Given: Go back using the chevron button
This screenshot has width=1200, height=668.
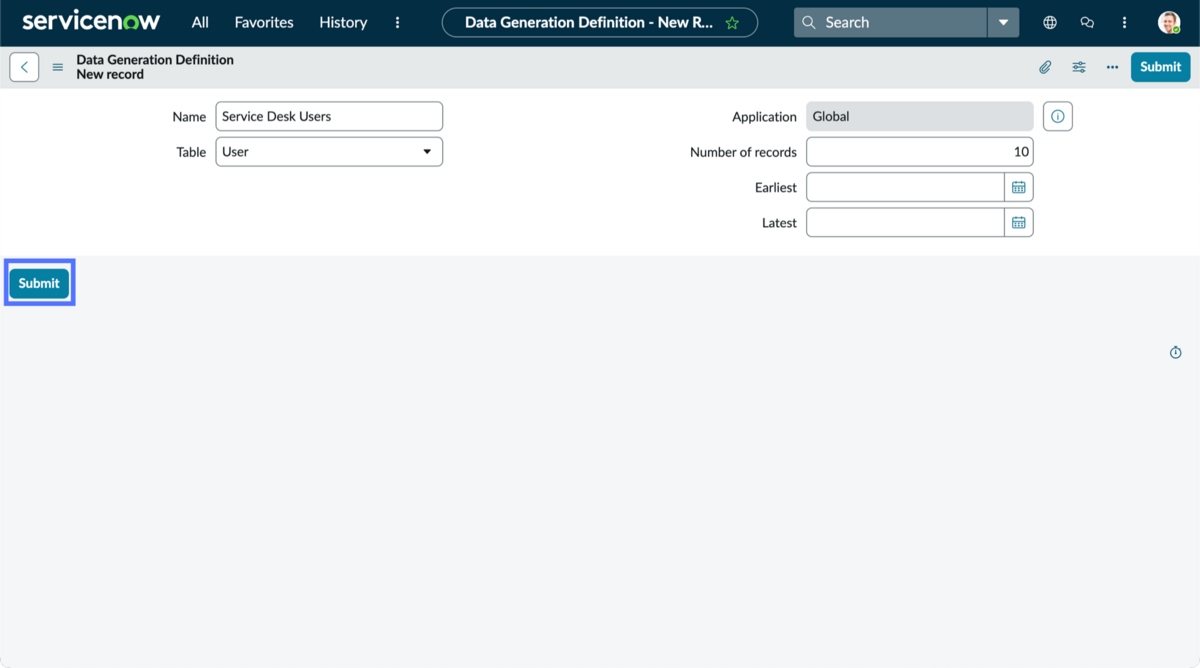Looking at the screenshot, I should [24, 67].
